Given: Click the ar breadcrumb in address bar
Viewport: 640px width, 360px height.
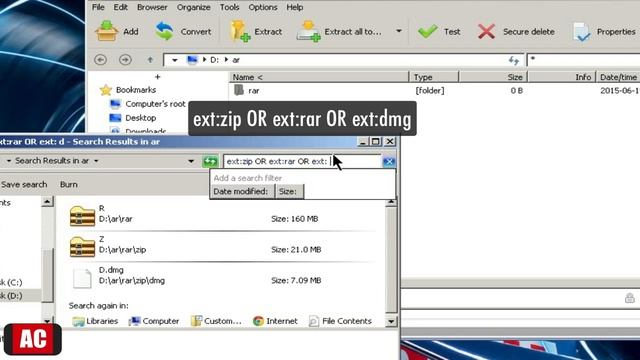Looking at the screenshot, I should click(x=236, y=60).
